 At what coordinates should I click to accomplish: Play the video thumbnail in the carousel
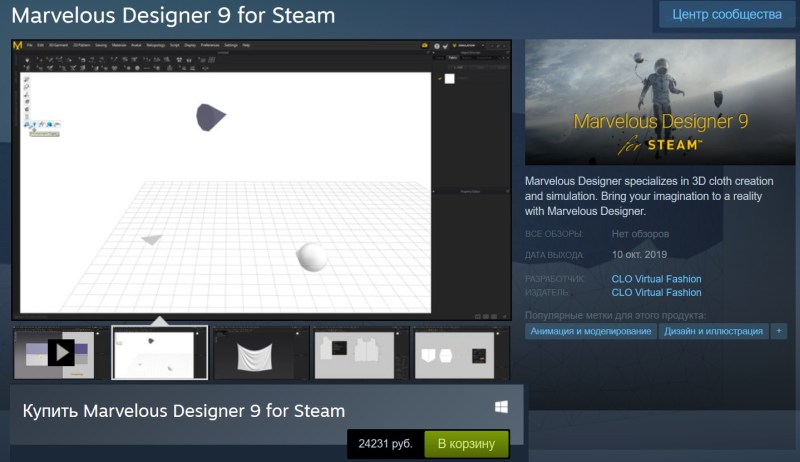coord(60,353)
